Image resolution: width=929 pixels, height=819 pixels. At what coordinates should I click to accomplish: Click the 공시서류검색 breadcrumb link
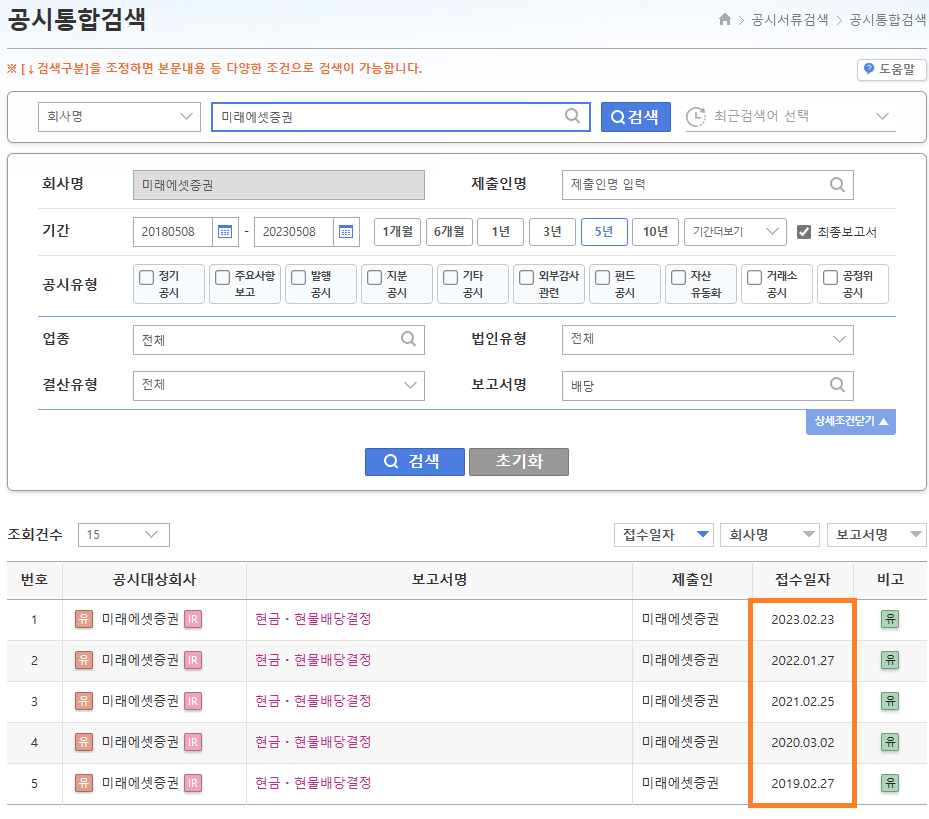click(x=789, y=20)
